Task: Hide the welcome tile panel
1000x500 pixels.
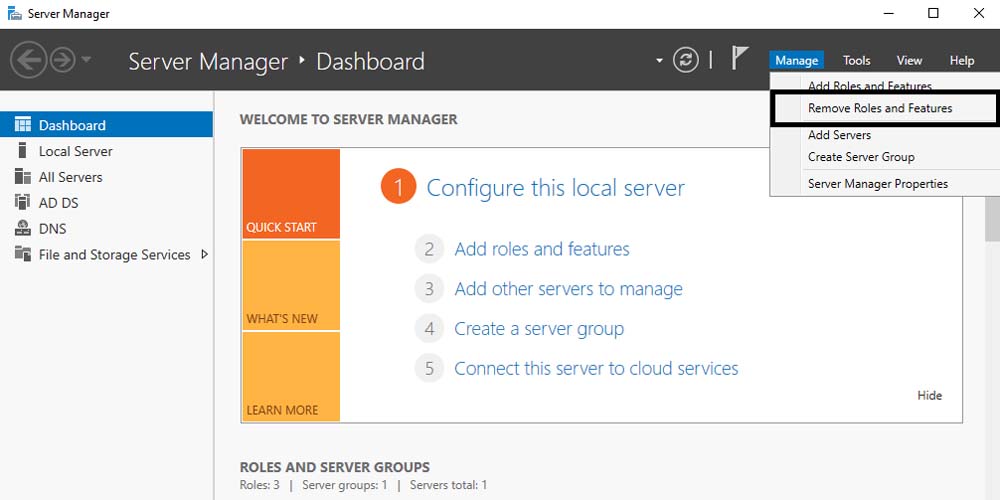Action: (x=929, y=395)
